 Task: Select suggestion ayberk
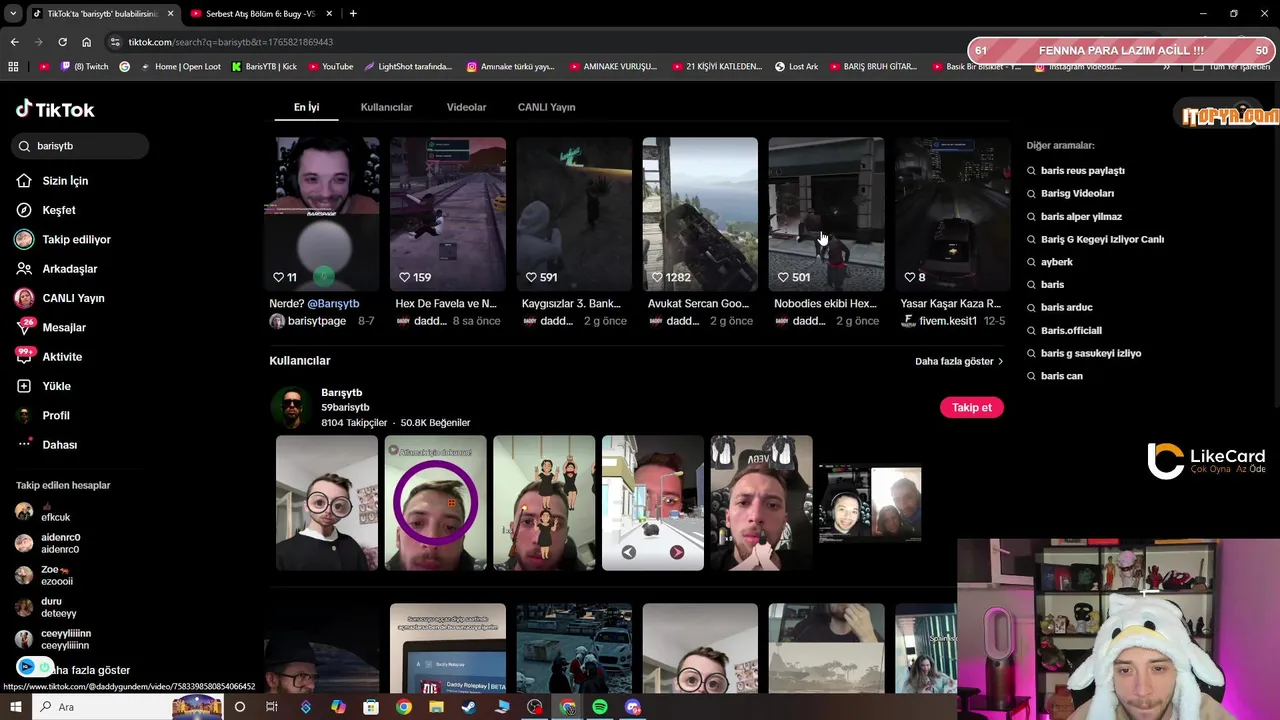coord(1056,262)
